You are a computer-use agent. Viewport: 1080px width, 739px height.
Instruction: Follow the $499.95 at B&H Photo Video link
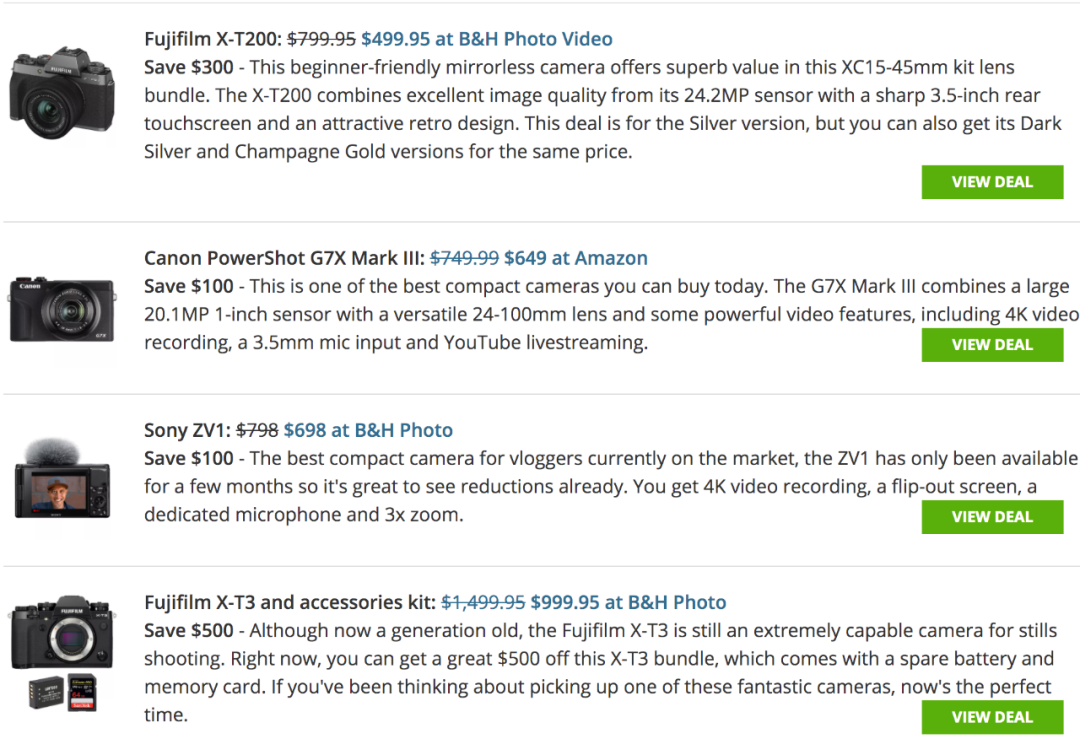487,39
